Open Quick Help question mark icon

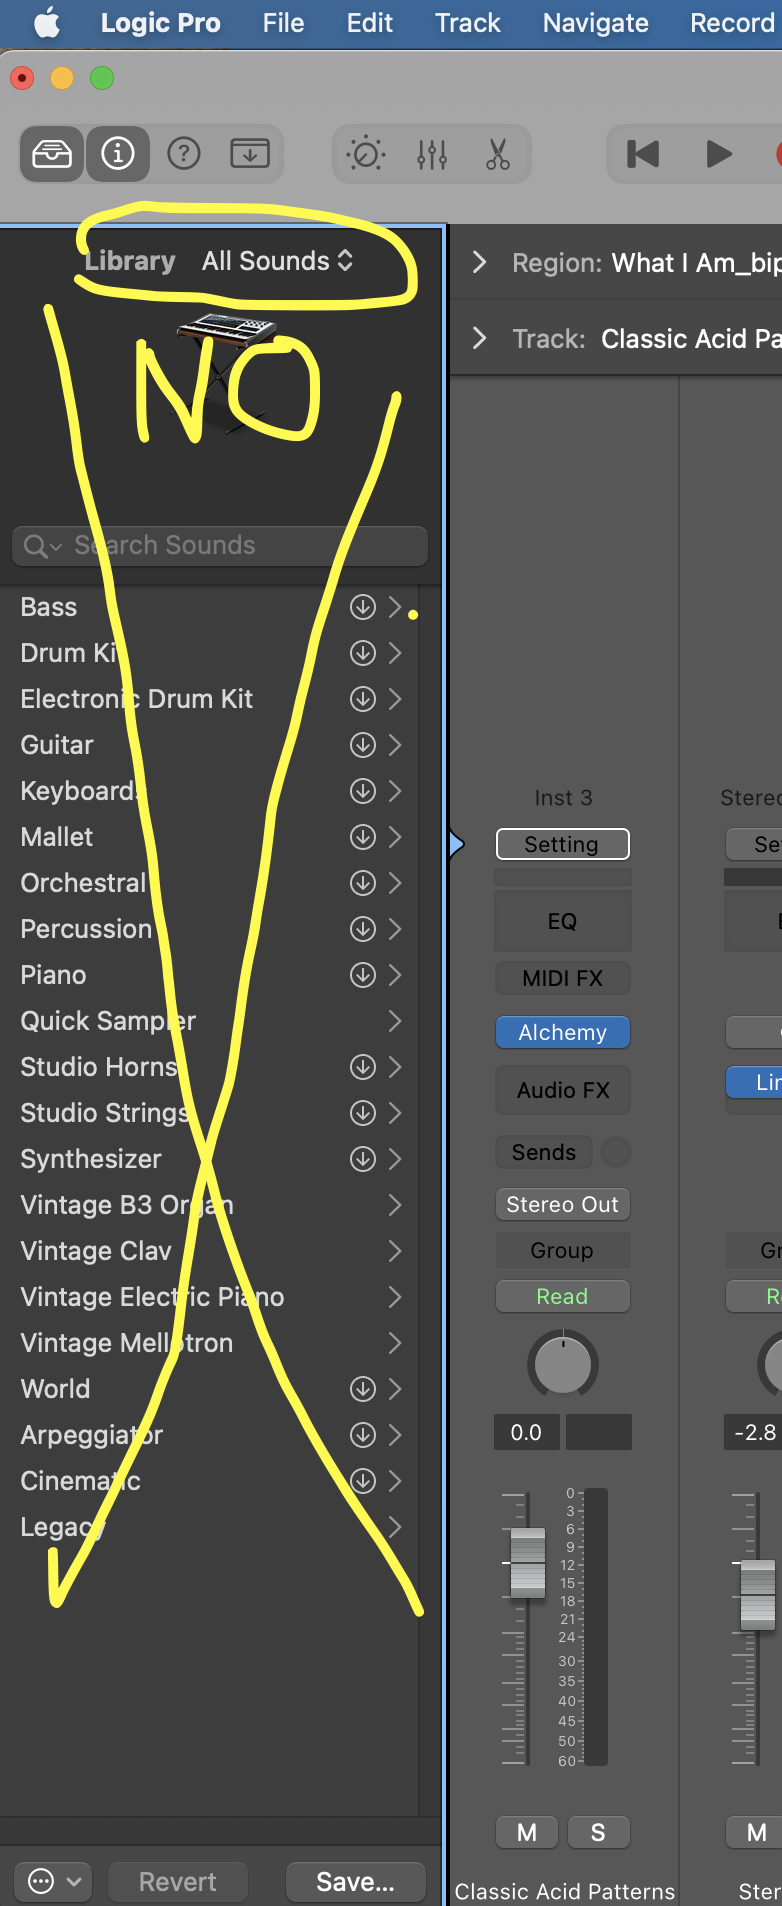point(184,154)
